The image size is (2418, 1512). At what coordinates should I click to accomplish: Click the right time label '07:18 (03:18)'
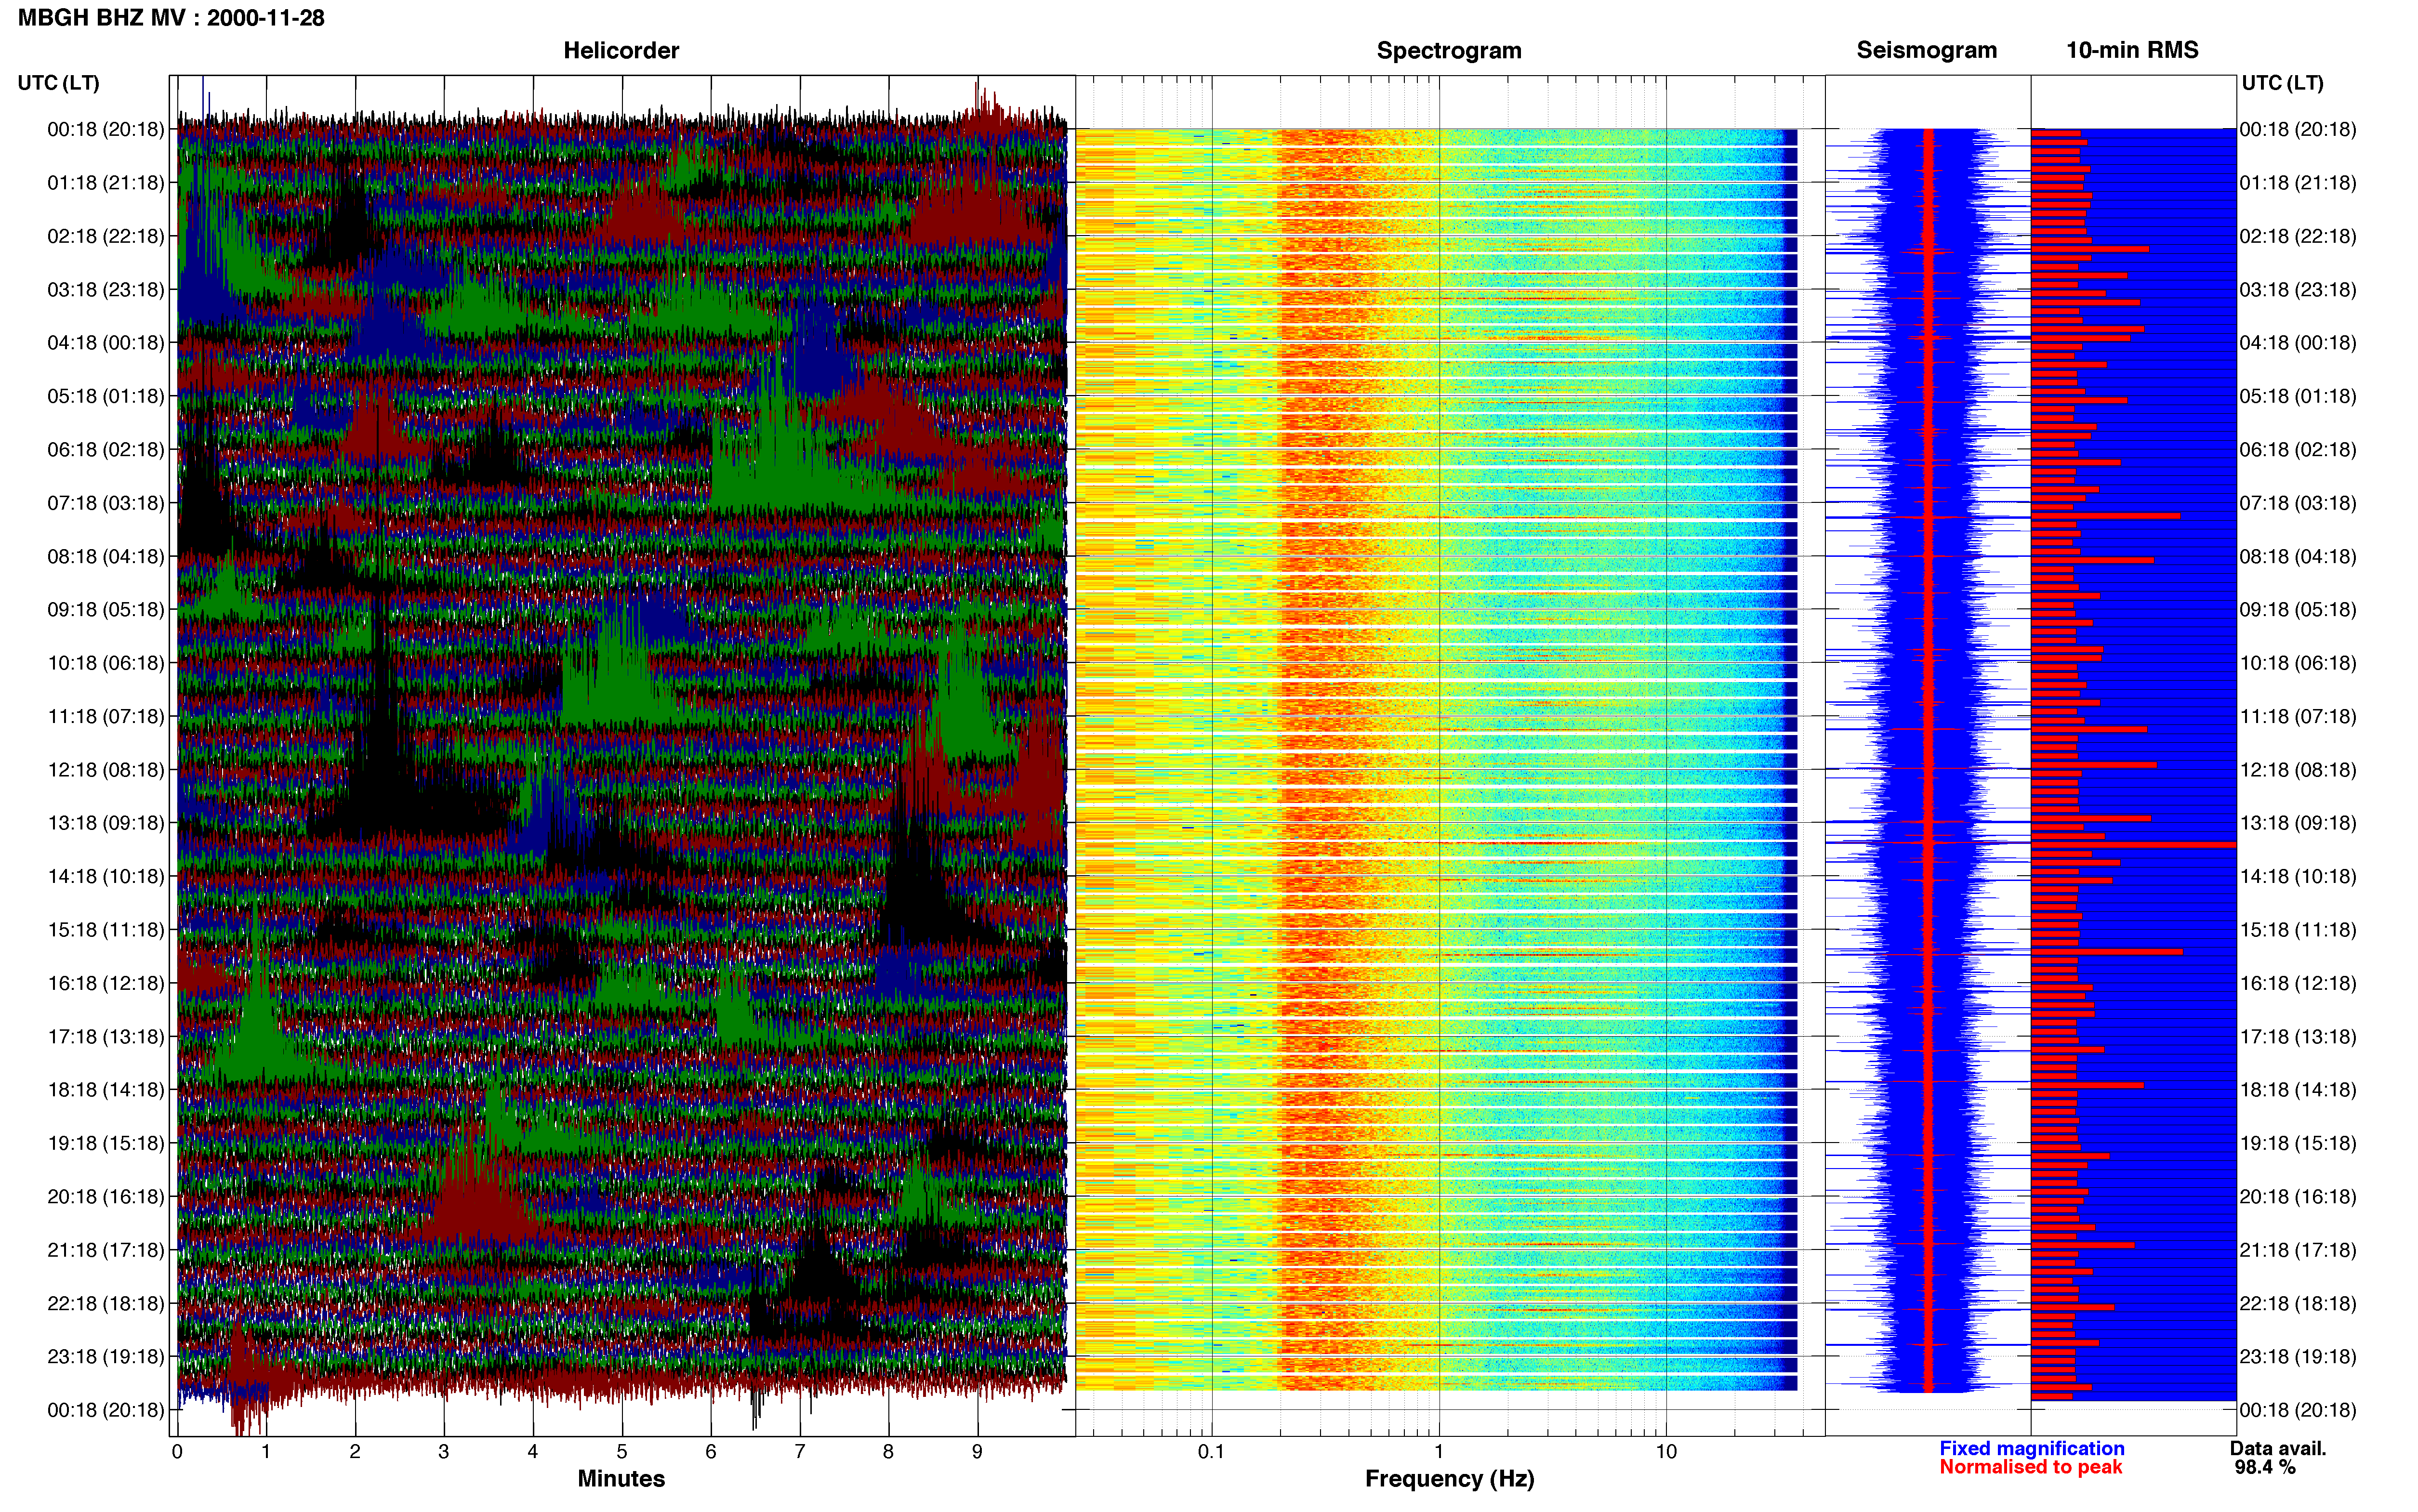point(2298,503)
